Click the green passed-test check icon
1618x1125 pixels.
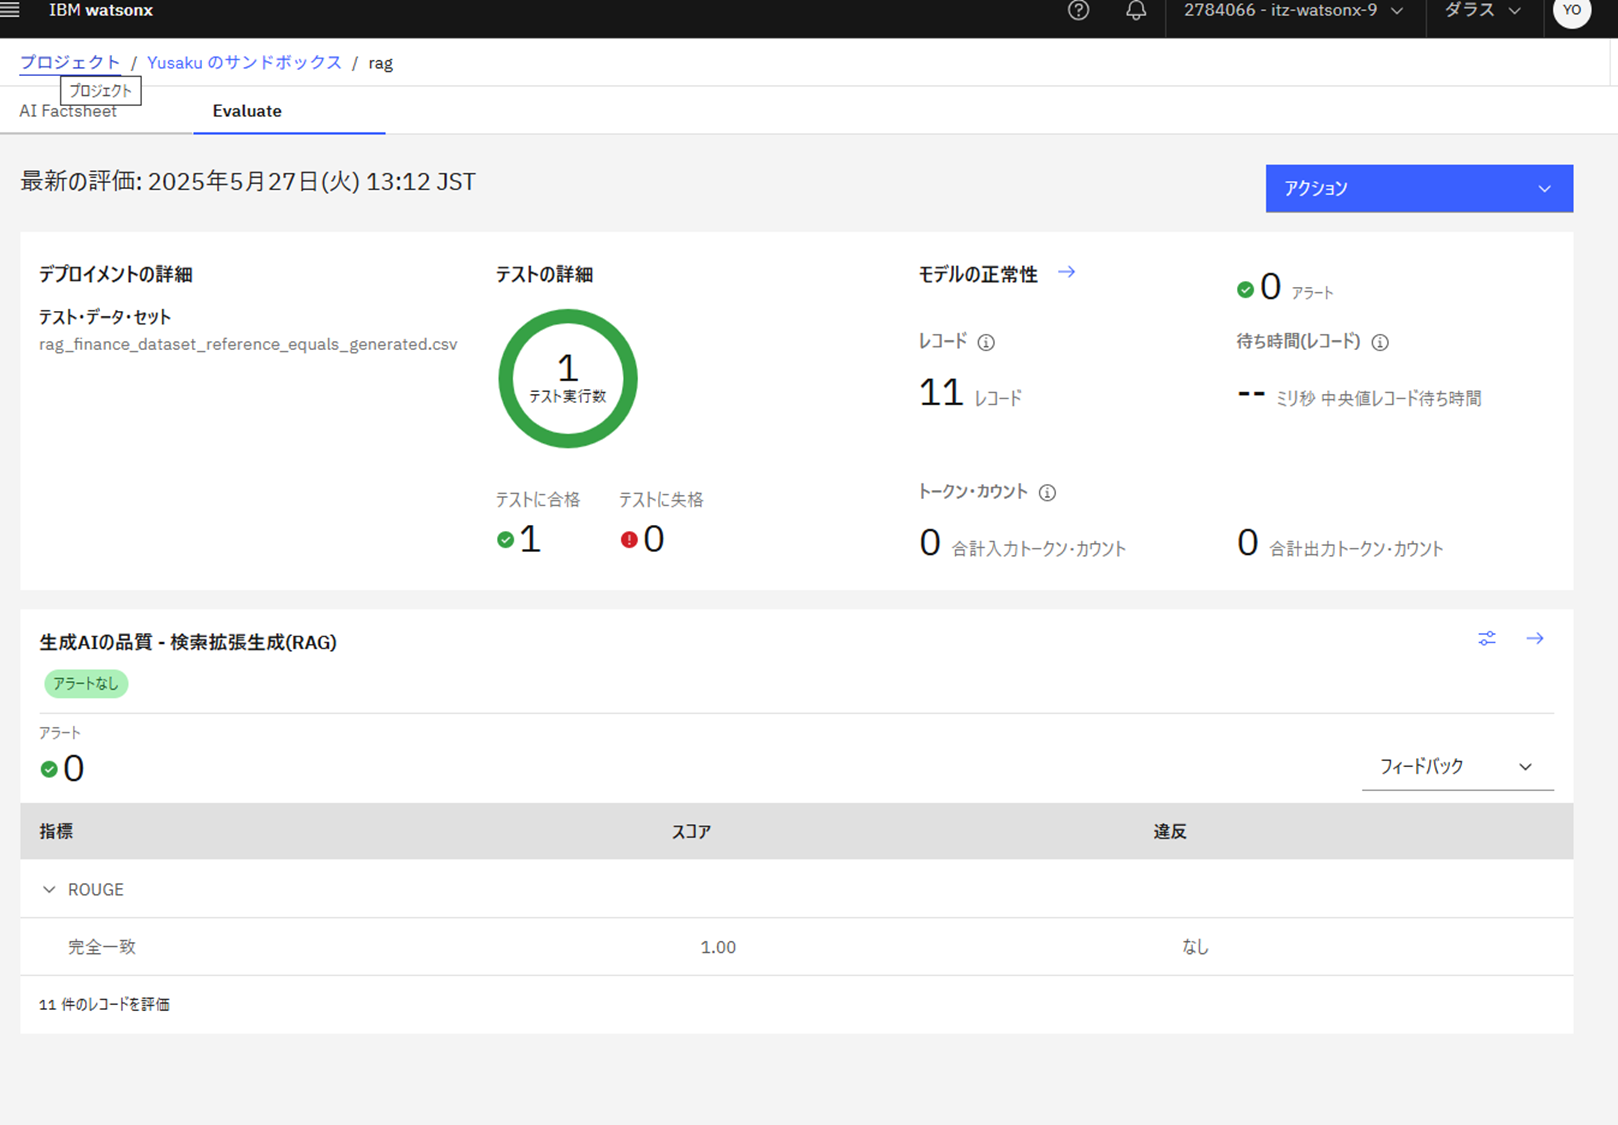(x=505, y=540)
